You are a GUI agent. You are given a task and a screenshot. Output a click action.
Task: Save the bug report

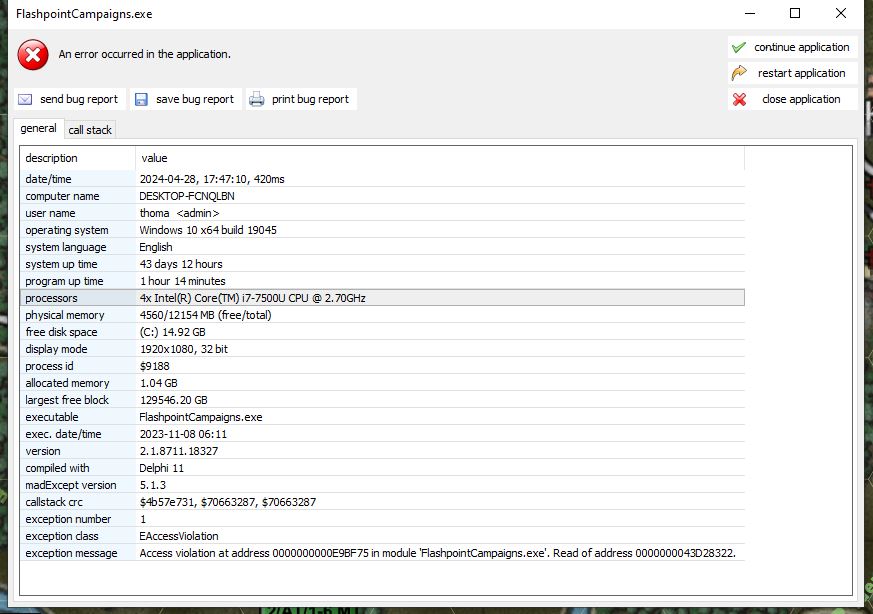[x=186, y=100]
